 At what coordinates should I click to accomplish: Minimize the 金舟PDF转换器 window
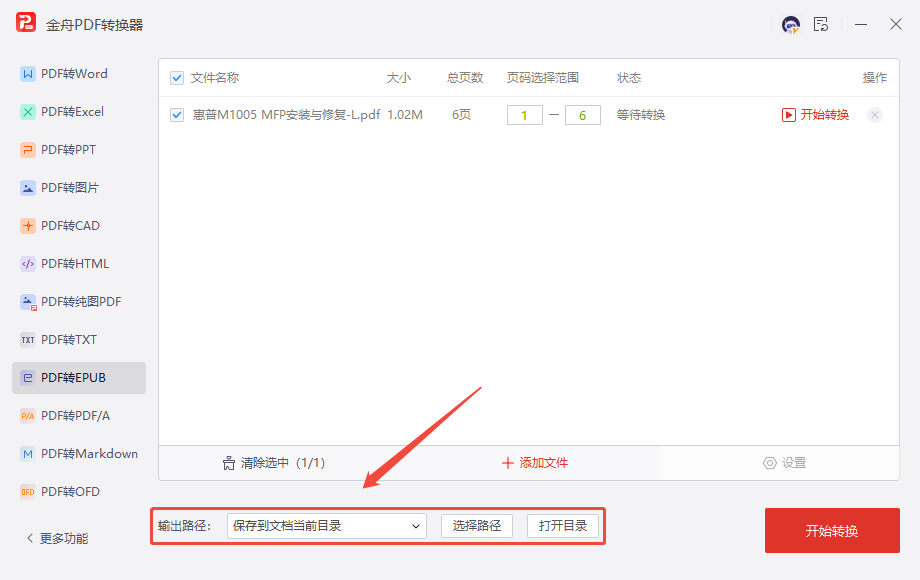click(x=861, y=25)
